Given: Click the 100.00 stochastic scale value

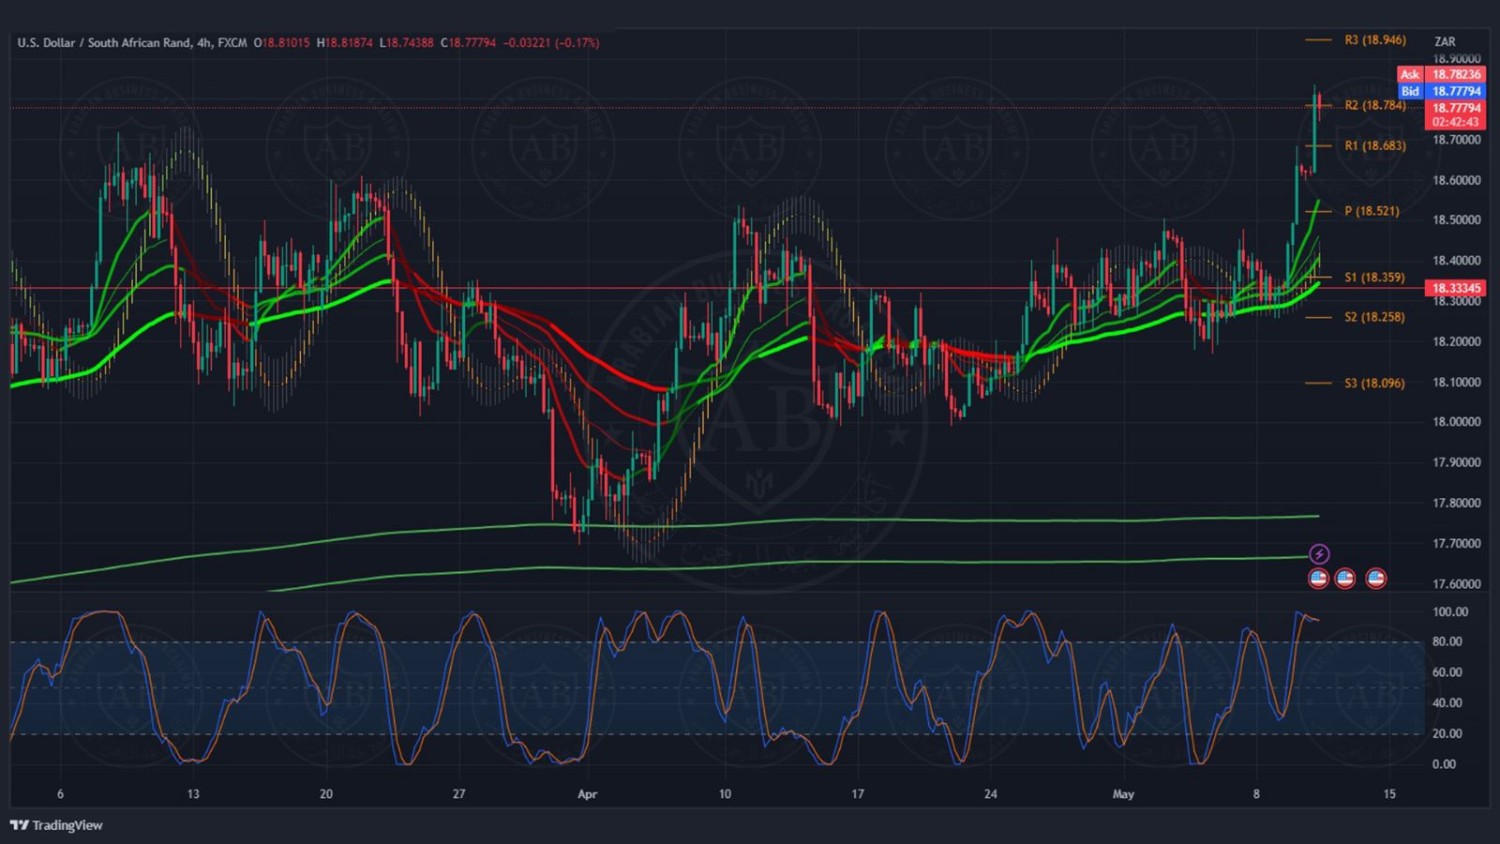Looking at the screenshot, I should [1450, 612].
